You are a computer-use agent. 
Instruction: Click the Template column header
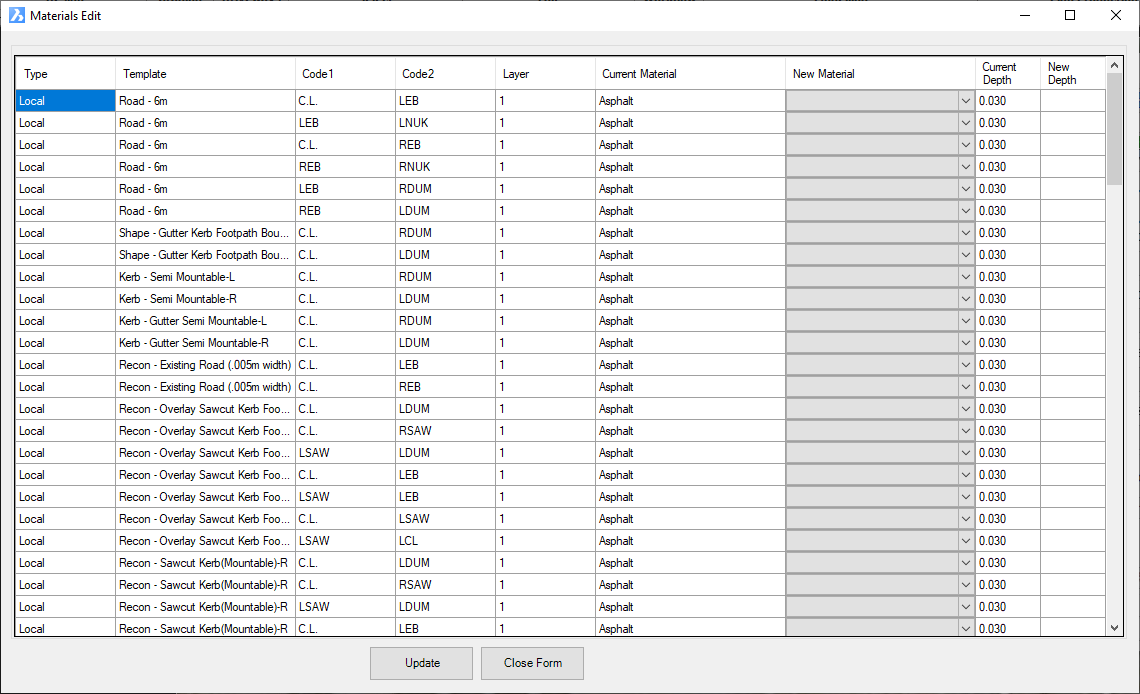point(205,73)
